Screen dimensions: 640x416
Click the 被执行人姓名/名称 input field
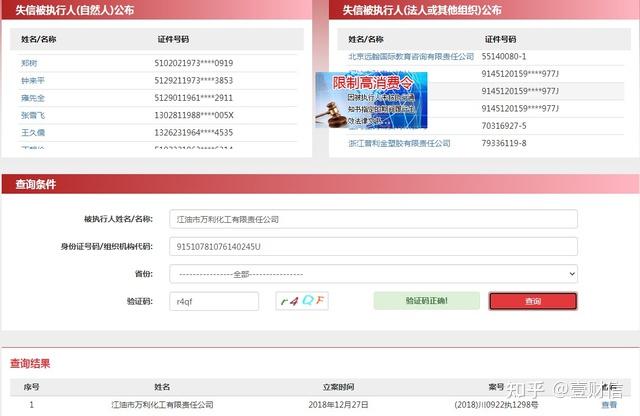373,219
